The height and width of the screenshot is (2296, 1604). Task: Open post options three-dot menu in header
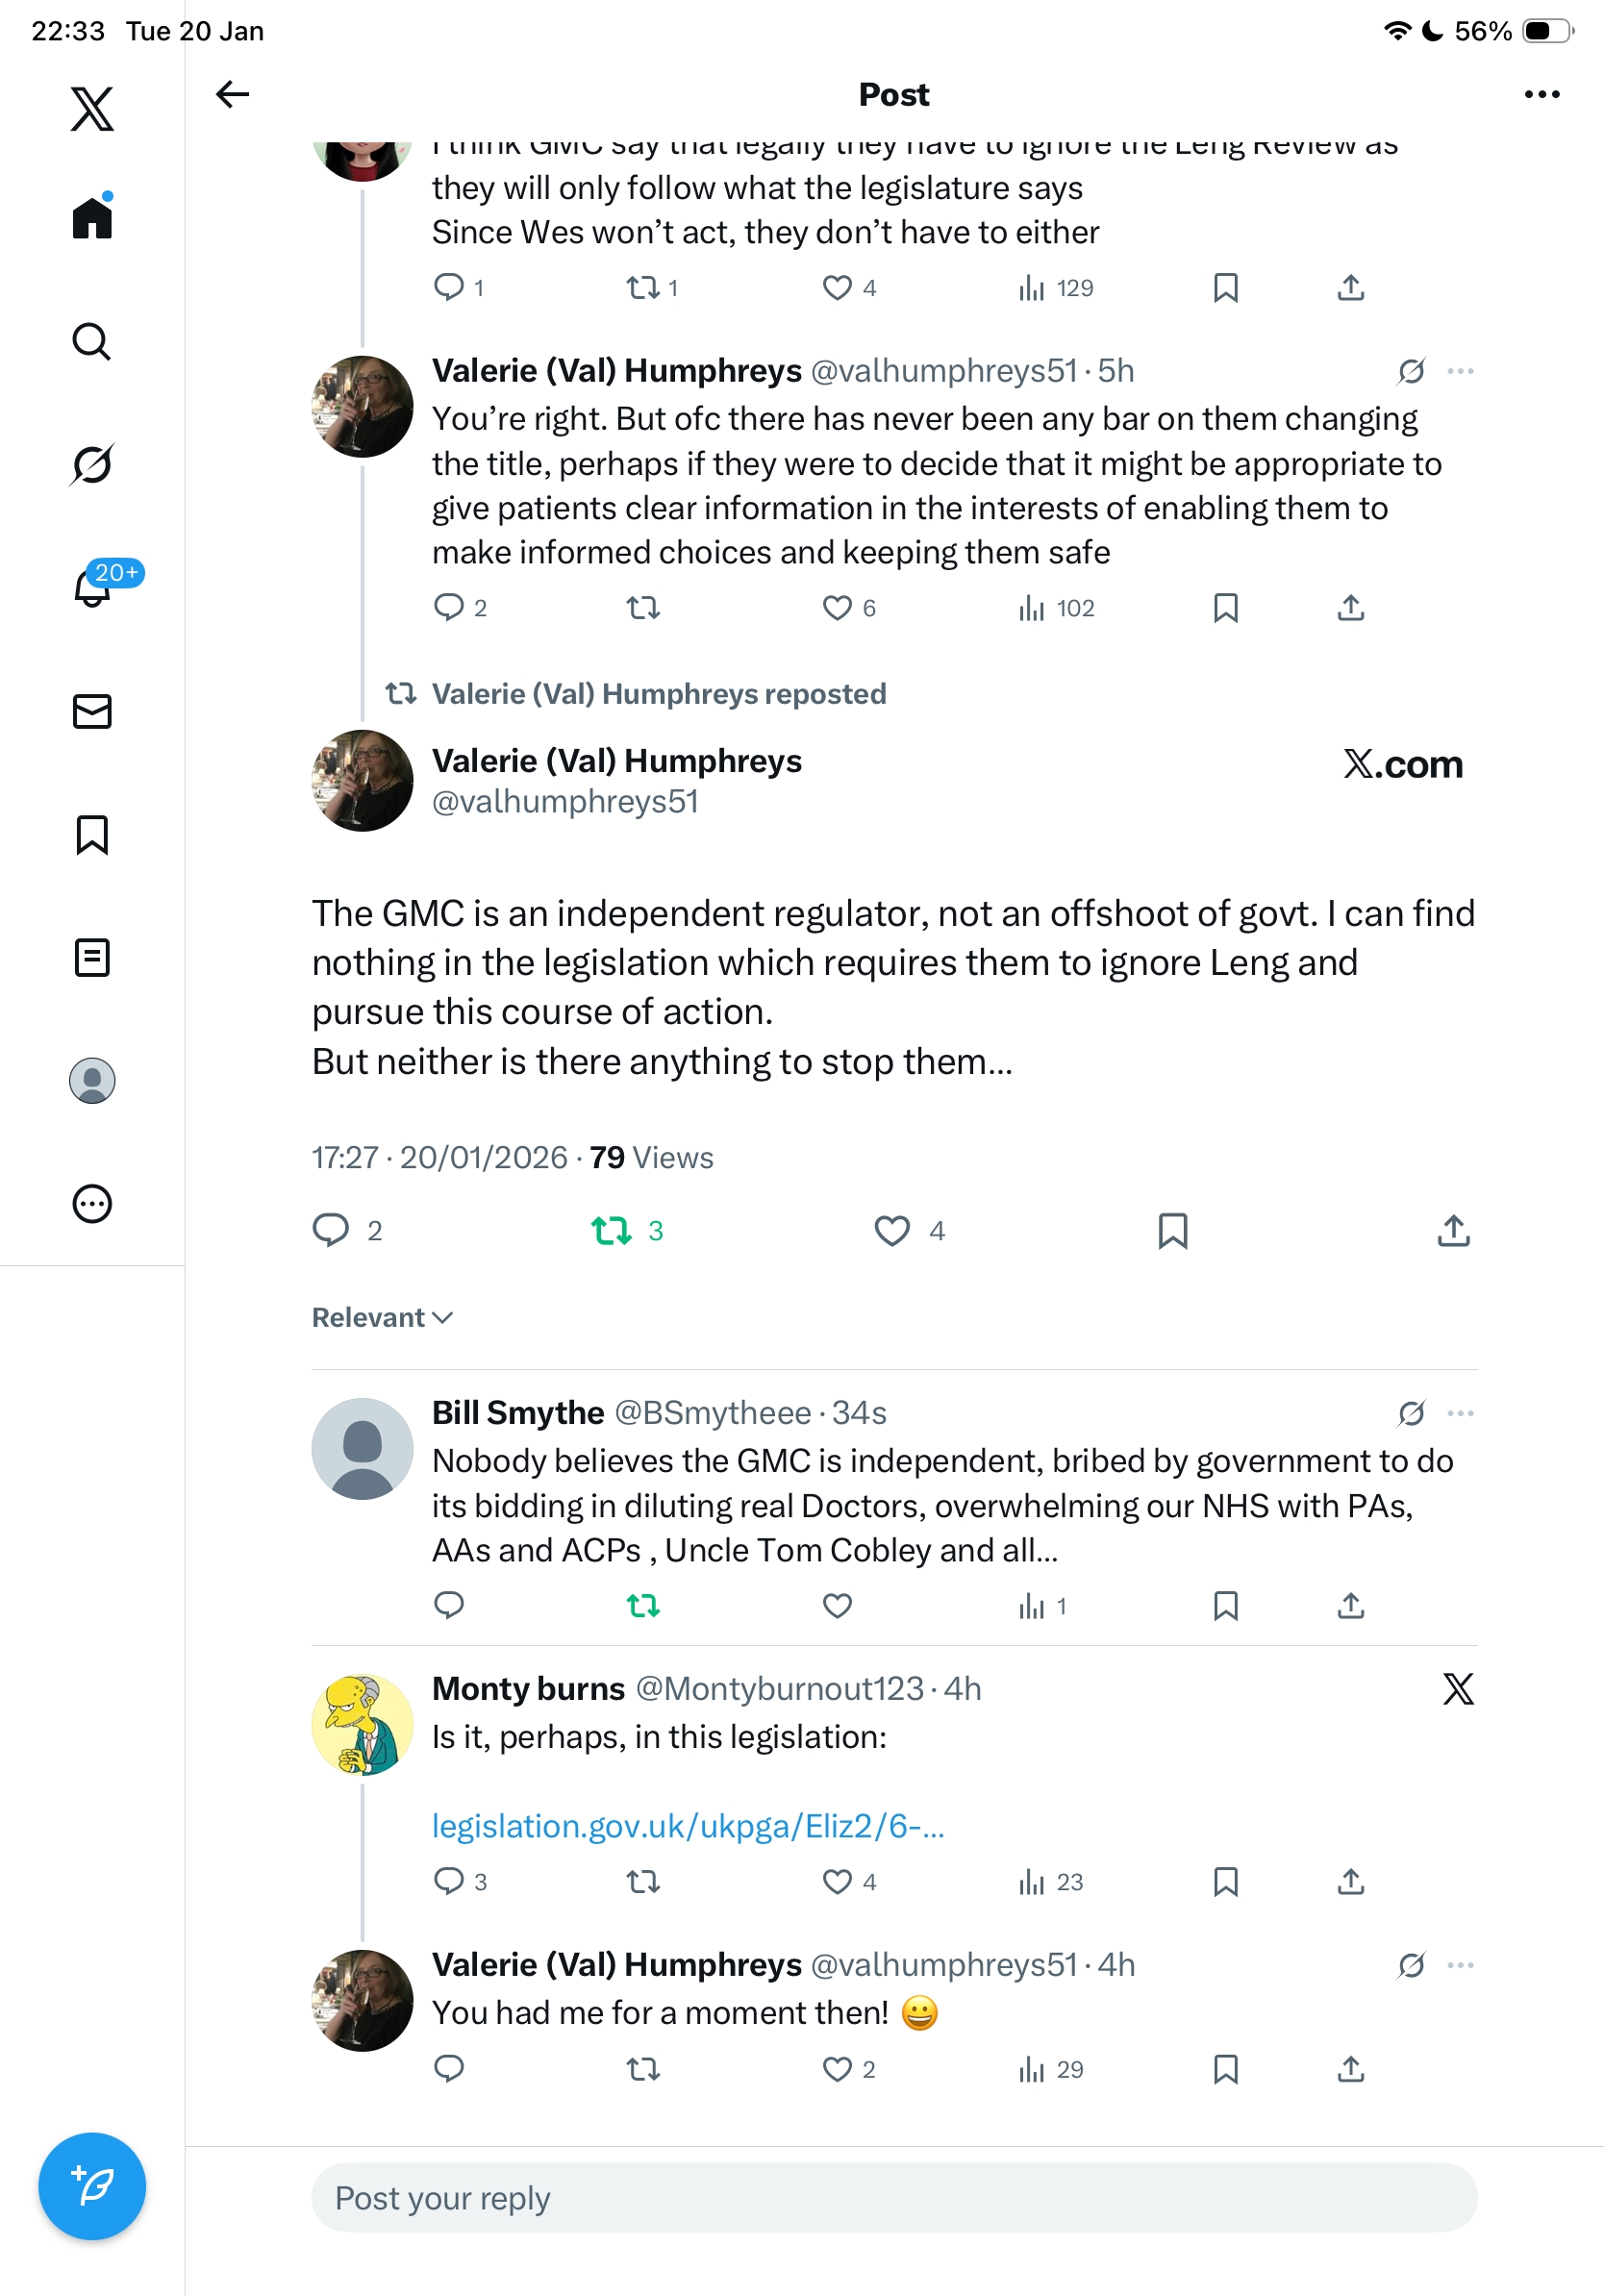point(1541,94)
